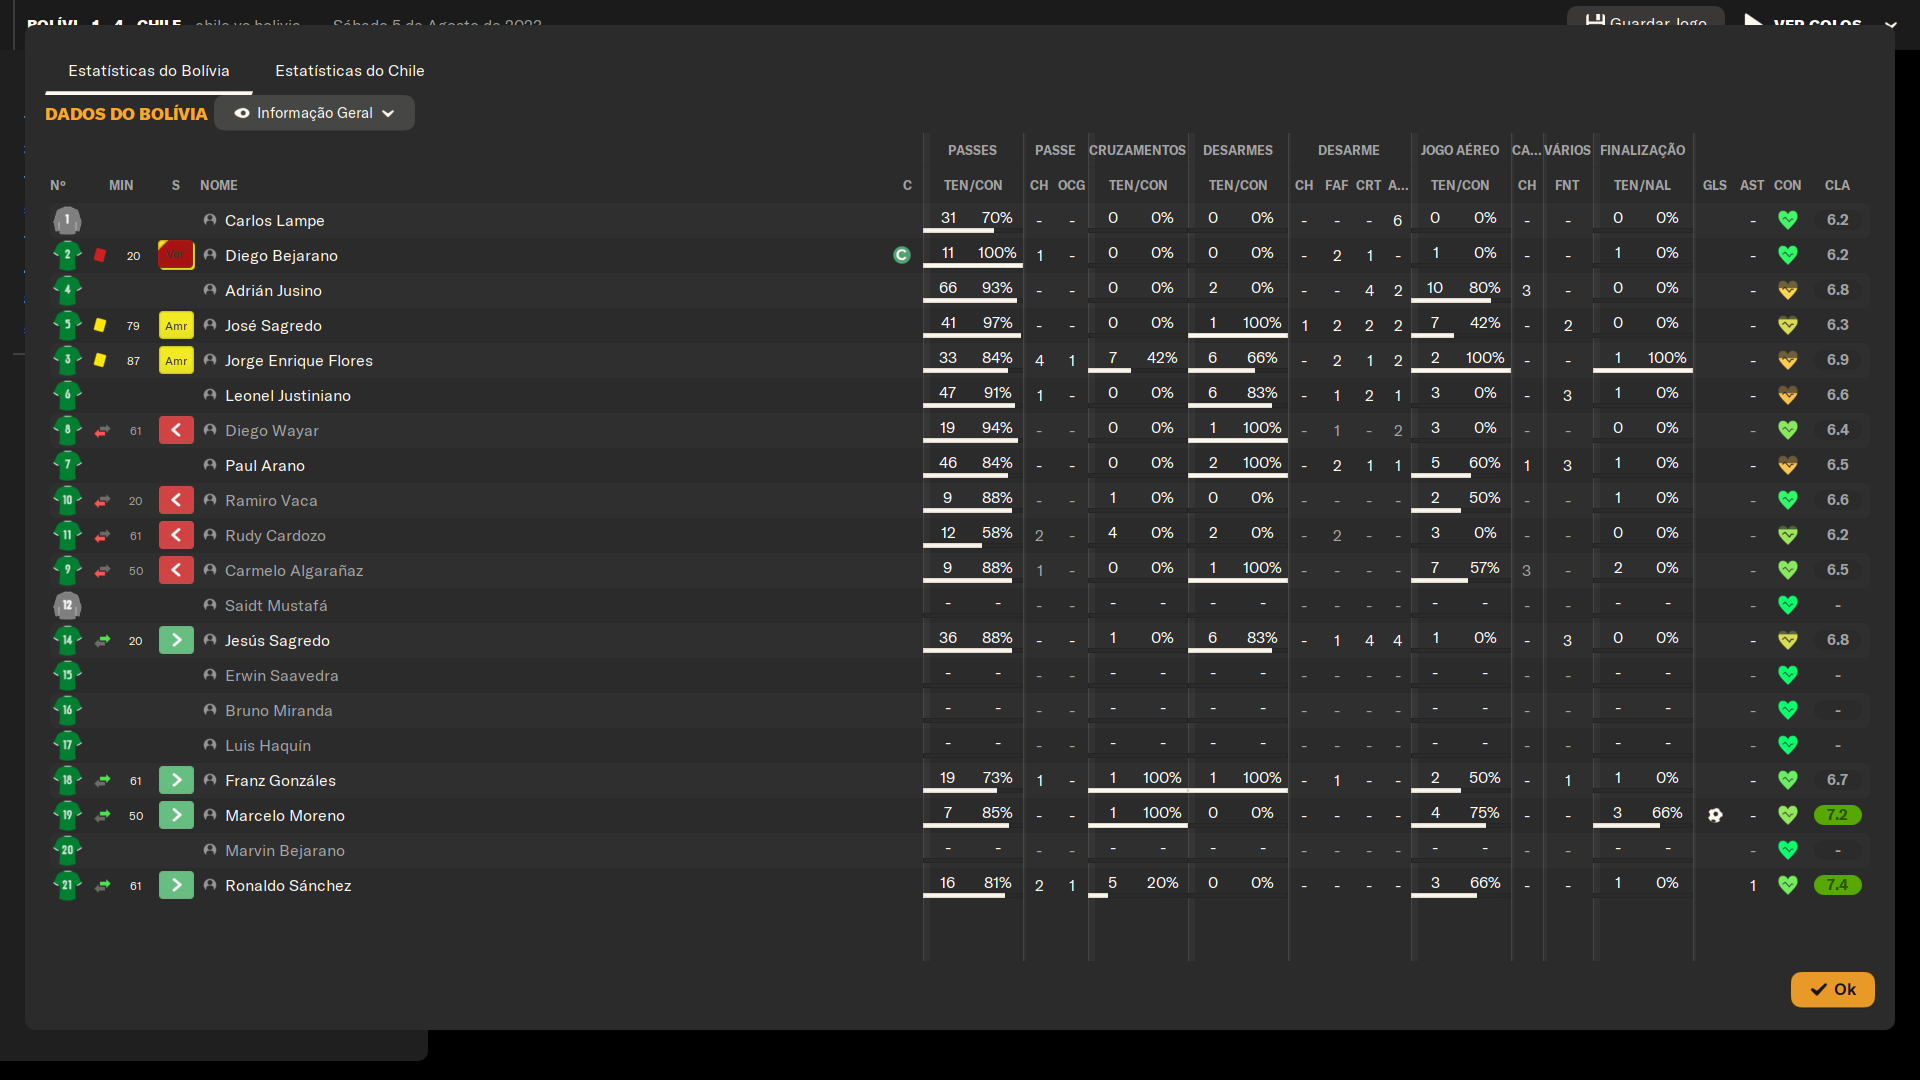Click the captain badge next to Diego Bejarano
The height and width of the screenshot is (1080, 1920).
[901, 255]
